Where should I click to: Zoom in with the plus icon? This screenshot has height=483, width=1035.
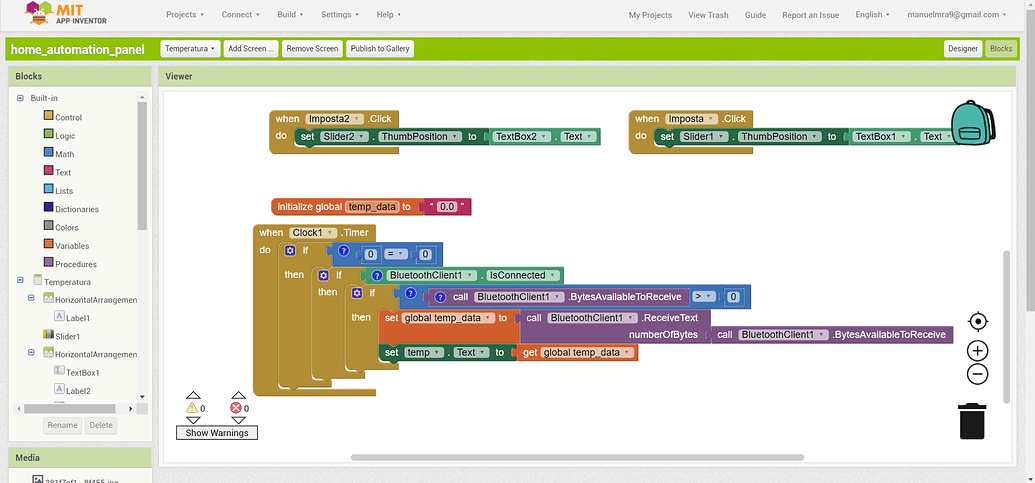pyautogui.click(x=978, y=351)
